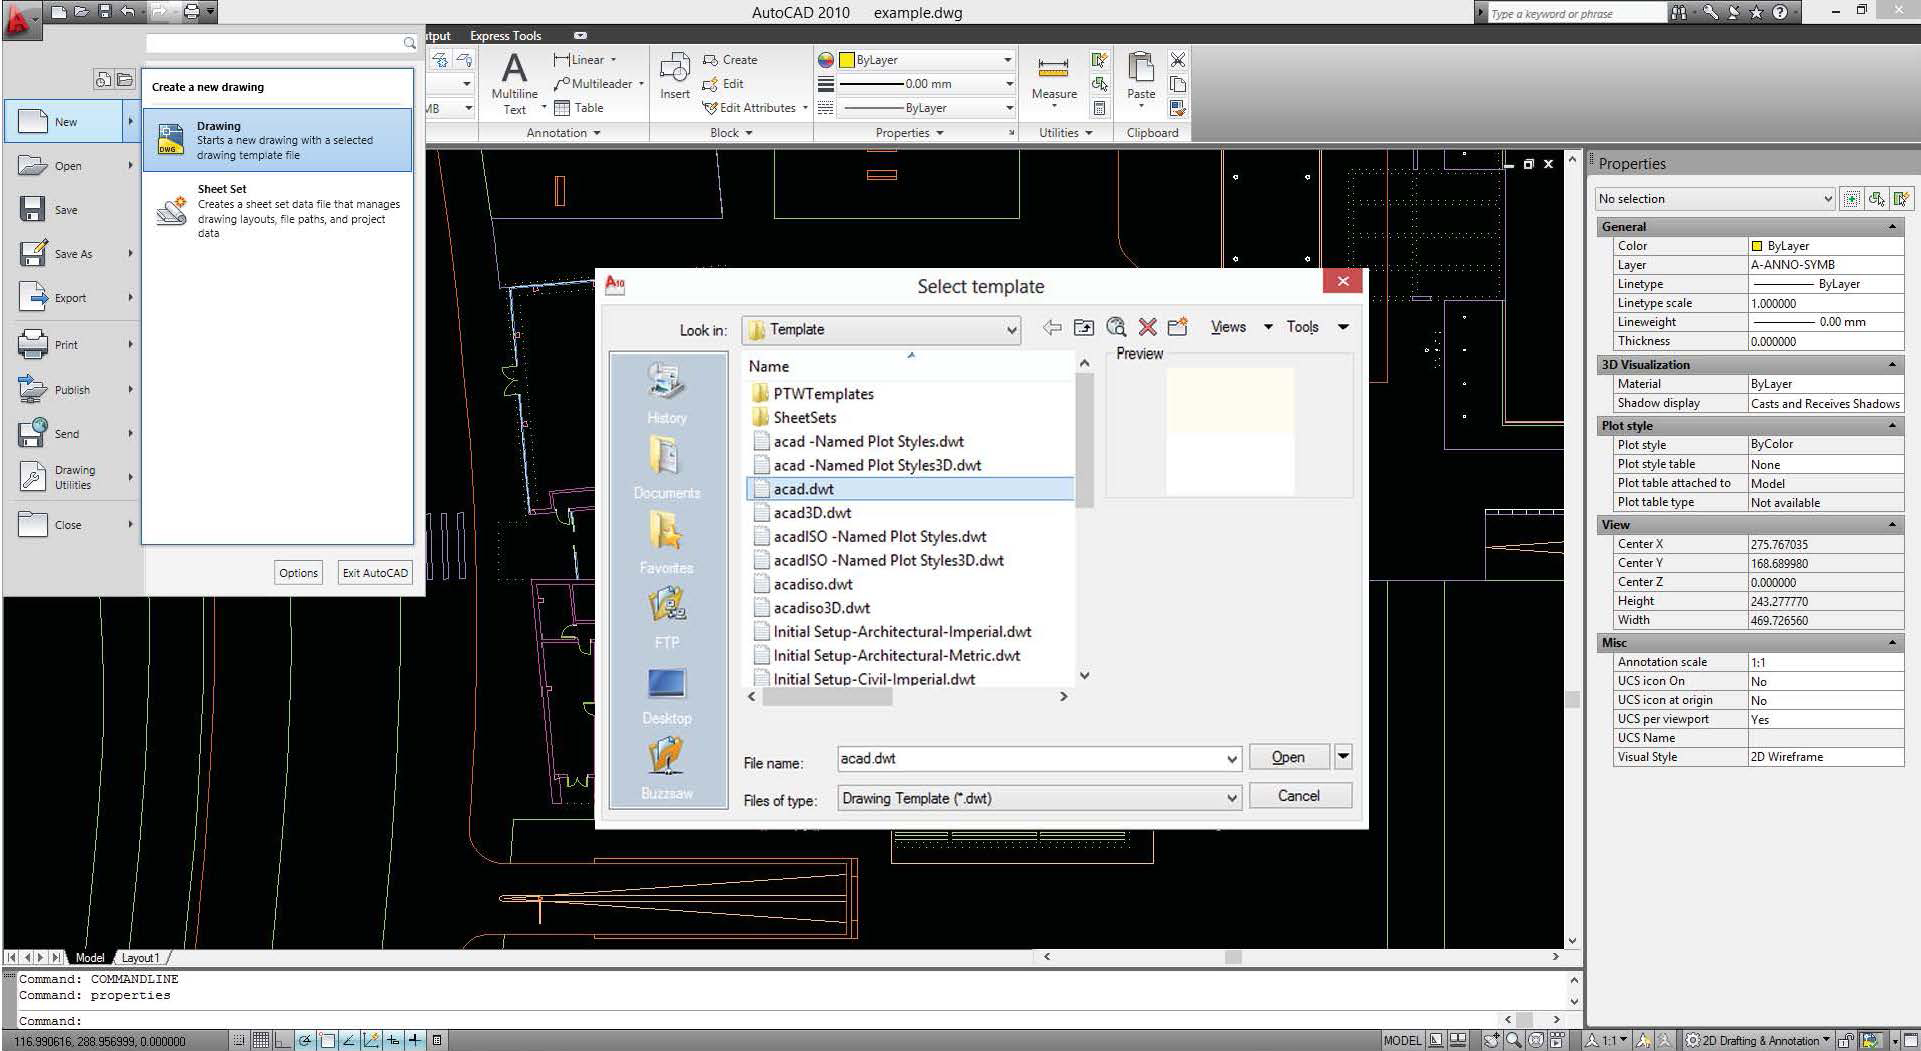The image size is (1921, 1051).
Task: Open the Desktop location in places sidebar
Action: (x=667, y=694)
